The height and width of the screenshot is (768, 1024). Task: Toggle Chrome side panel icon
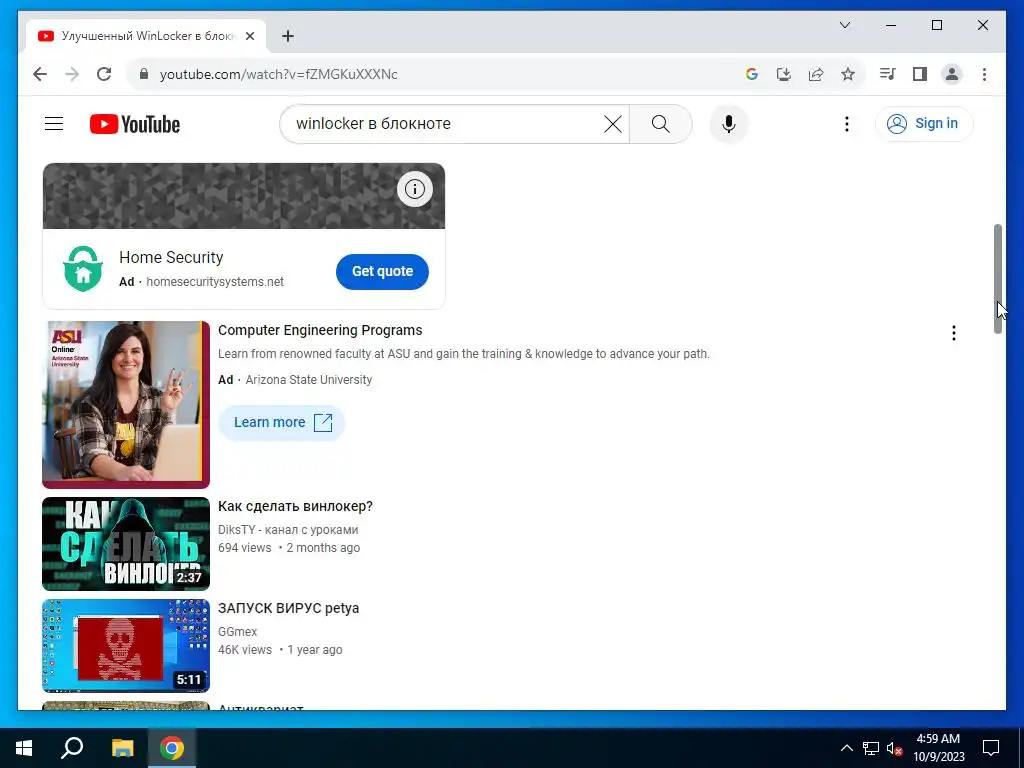(x=920, y=74)
